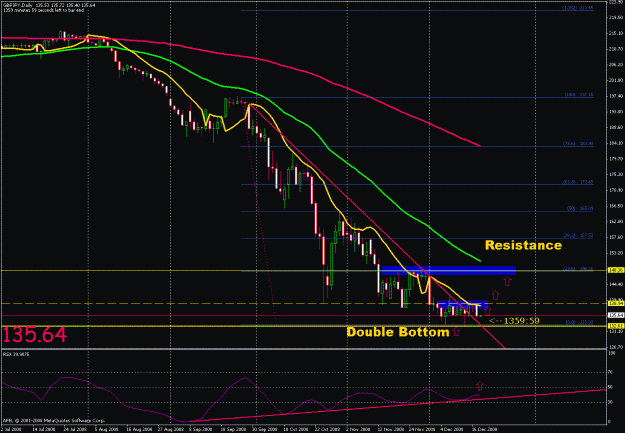Screen dimensions: 625x433
Task: Select the Fibonacci 61.8 level label
Action: pos(578,182)
